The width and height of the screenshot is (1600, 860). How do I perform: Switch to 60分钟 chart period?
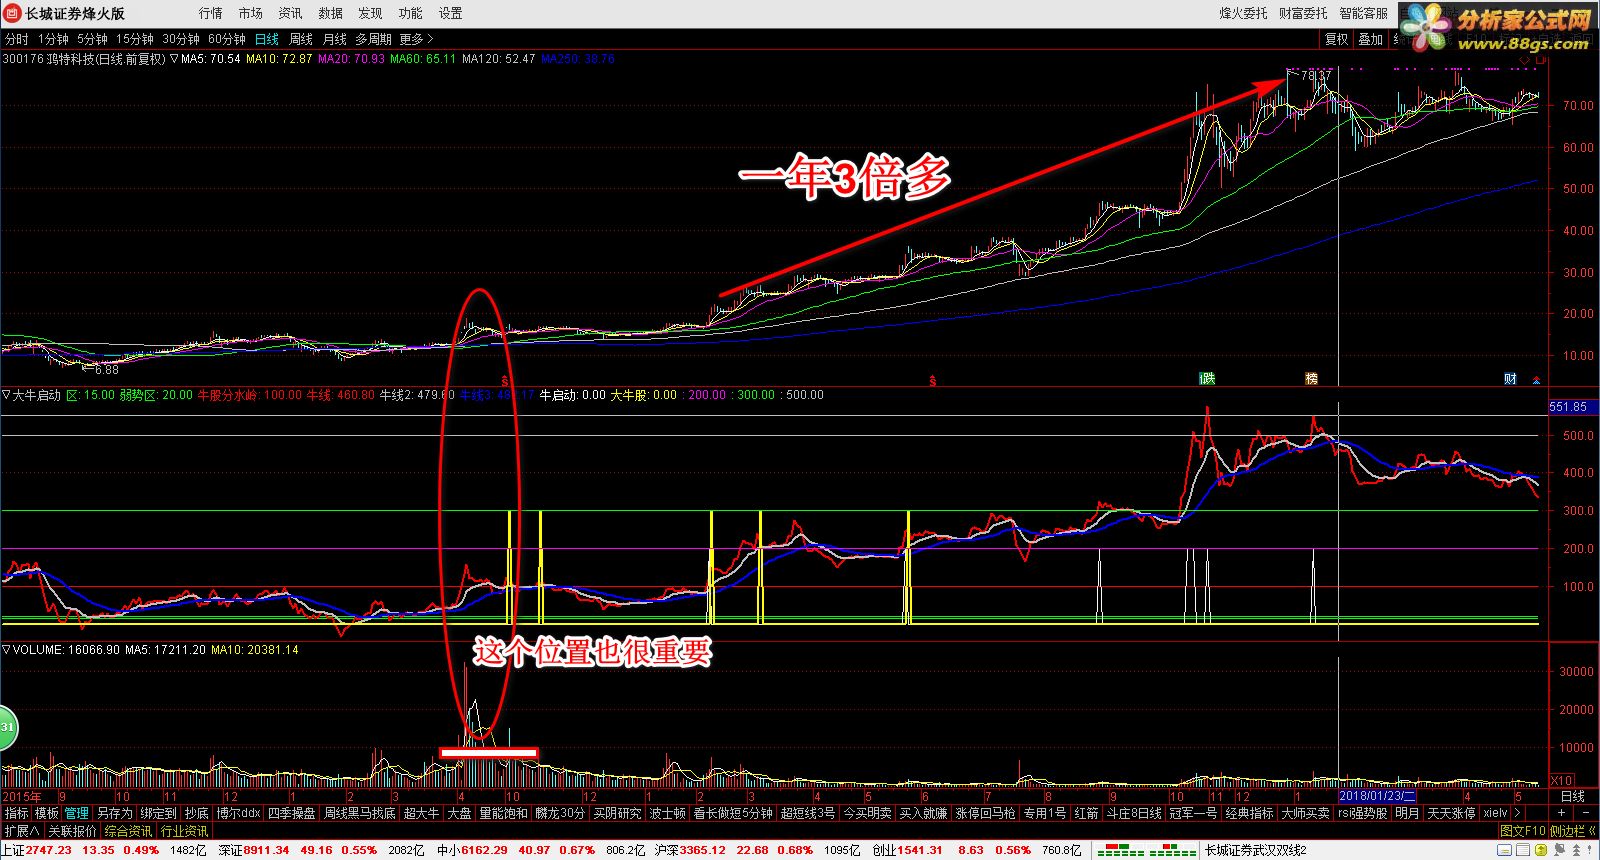tap(227, 39)
